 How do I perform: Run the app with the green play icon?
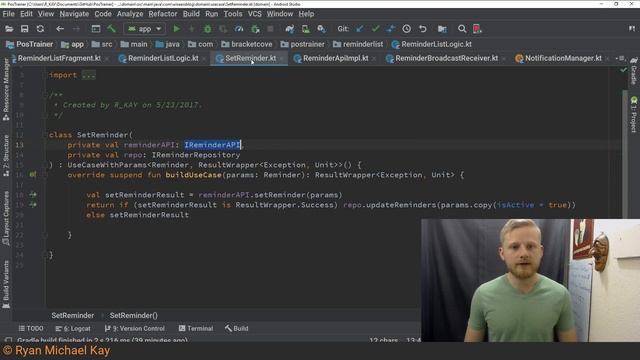click(x=176, y=29)
